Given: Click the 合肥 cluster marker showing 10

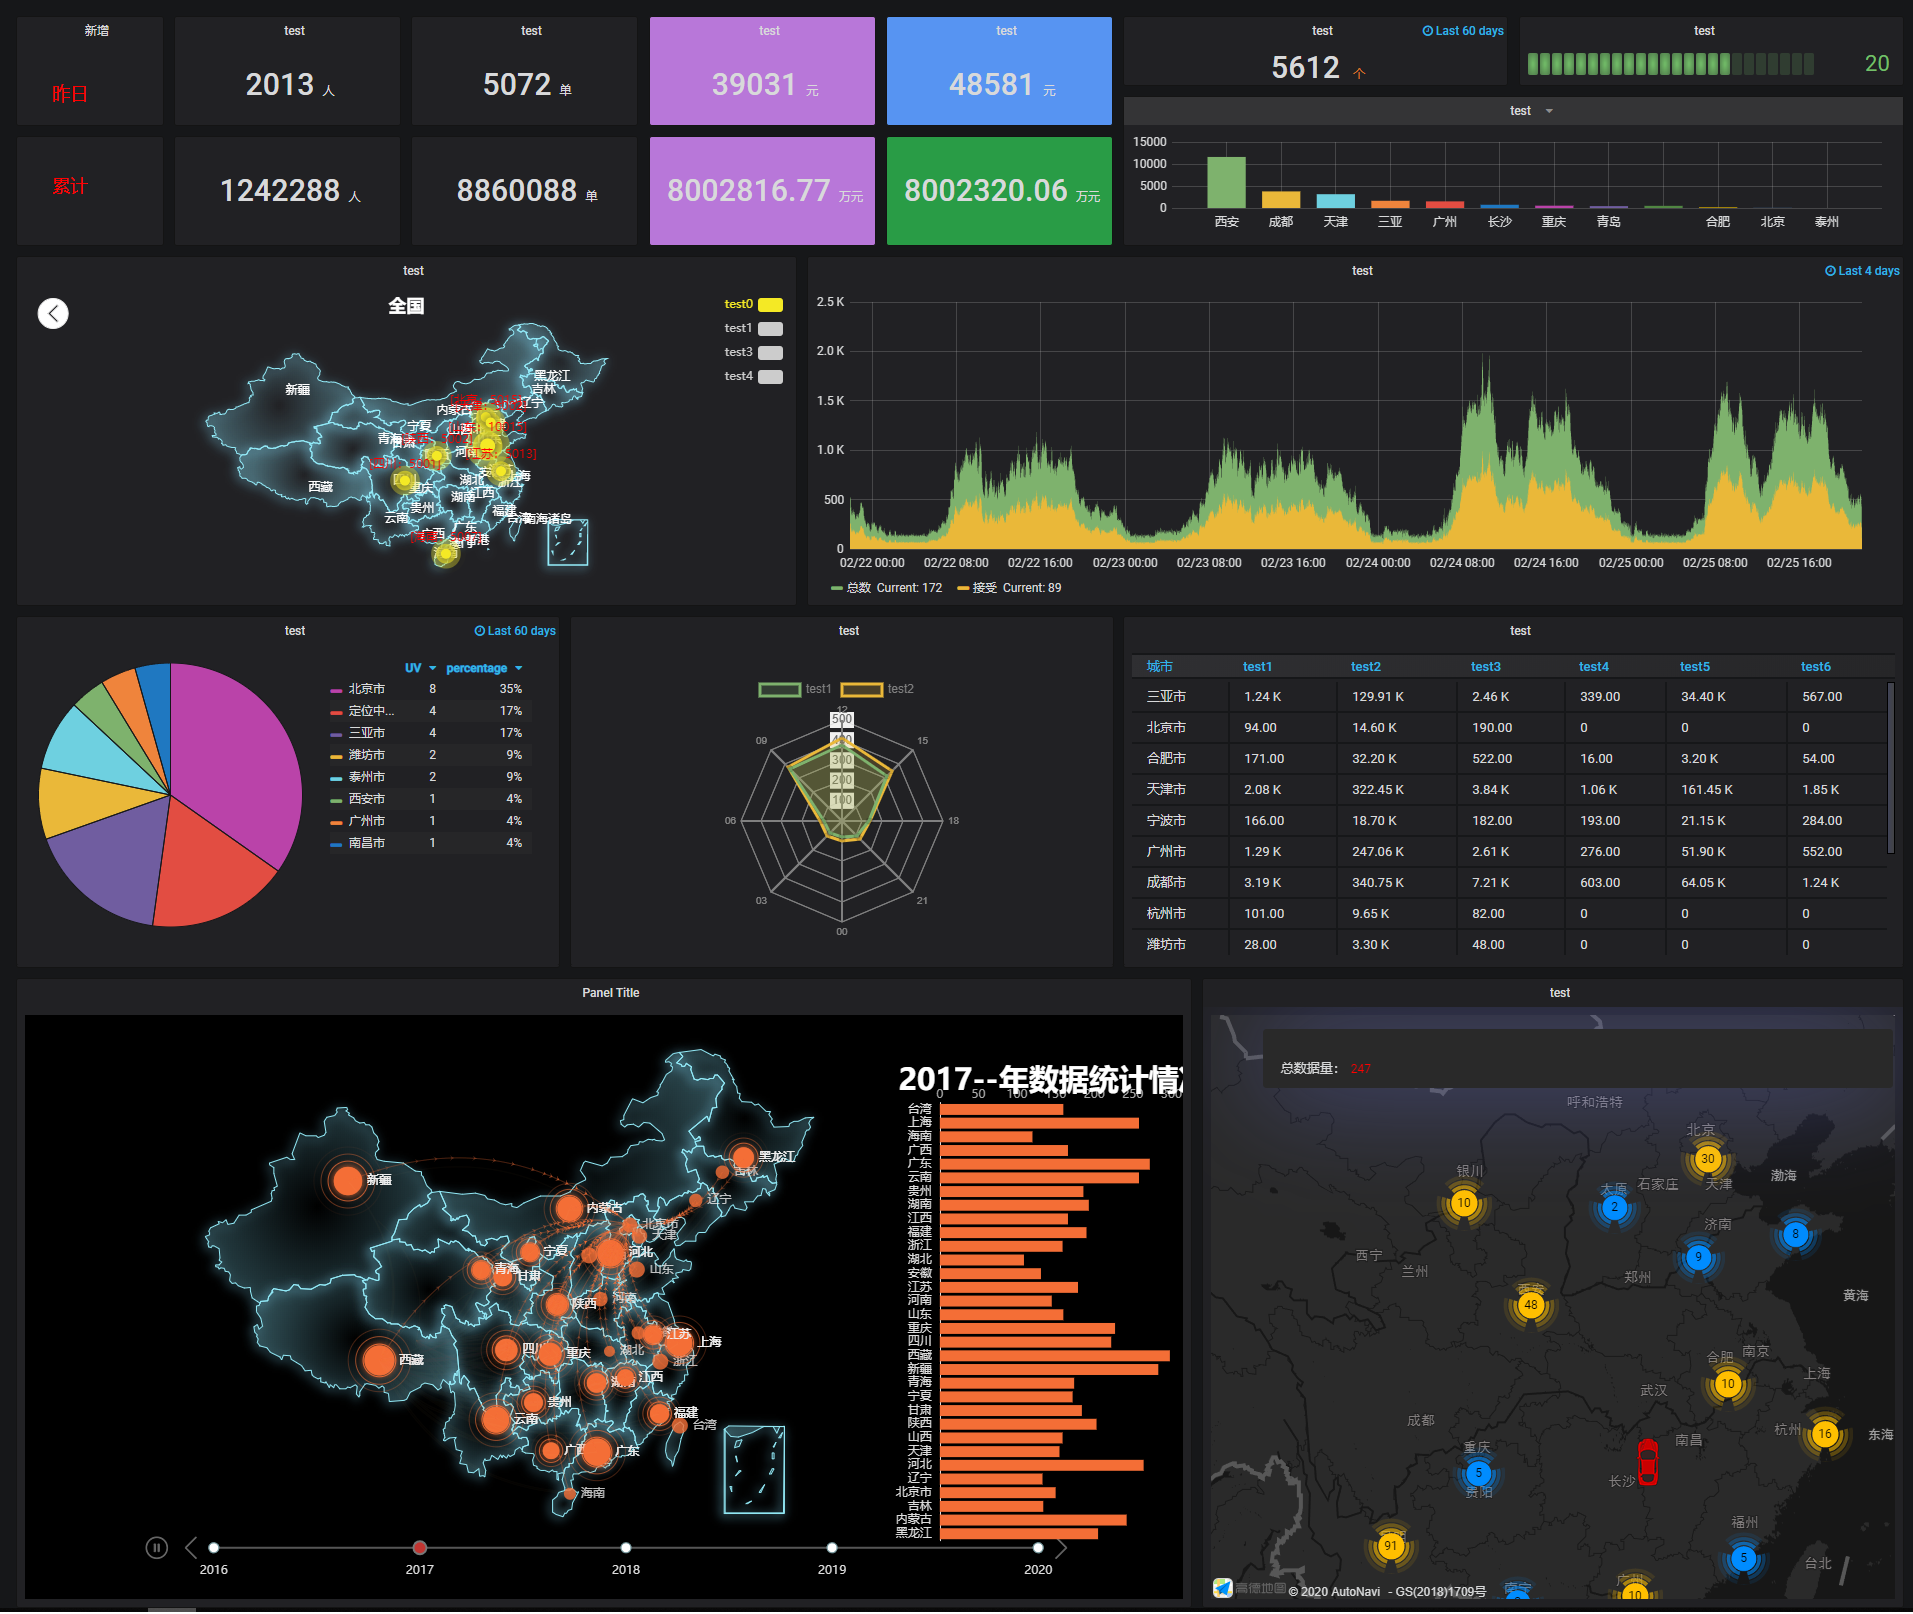Looking at the screenshot, I should (1727, 1384).
